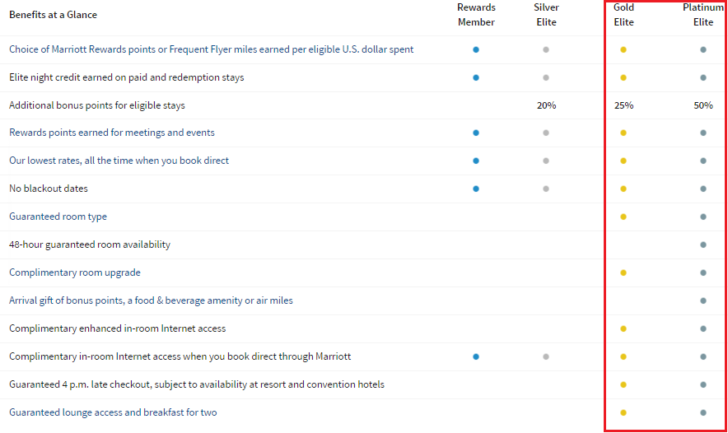Click the Rewards Member column header
The image size is (728, 433).
[x=476, y=14]
